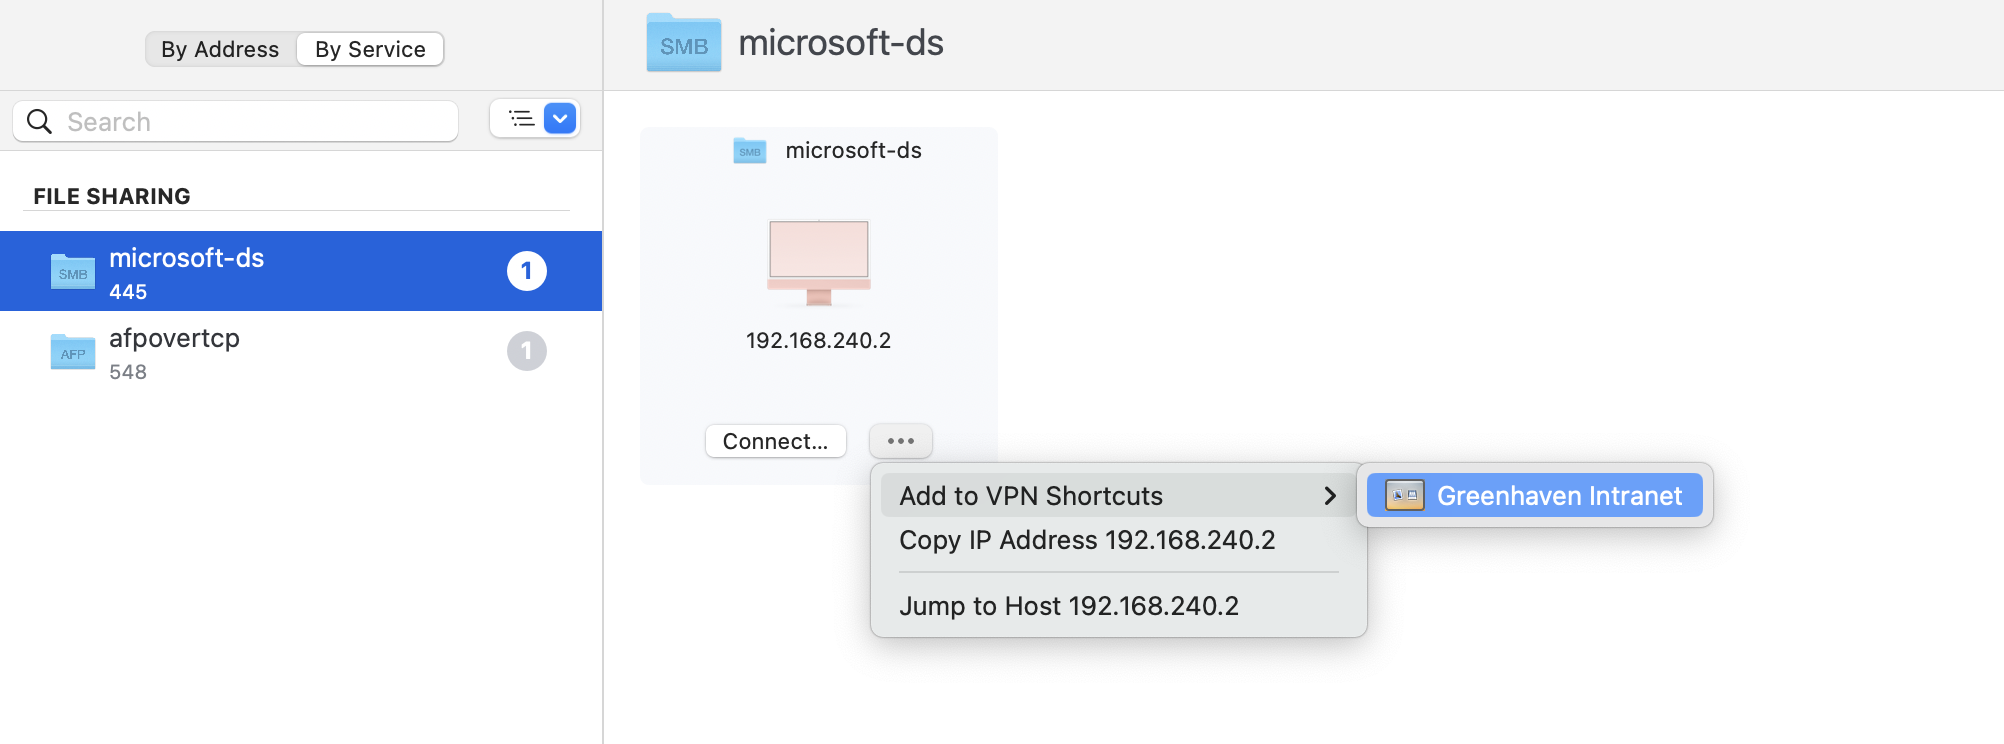Click the search magnifying glass icon

(39, 120)
